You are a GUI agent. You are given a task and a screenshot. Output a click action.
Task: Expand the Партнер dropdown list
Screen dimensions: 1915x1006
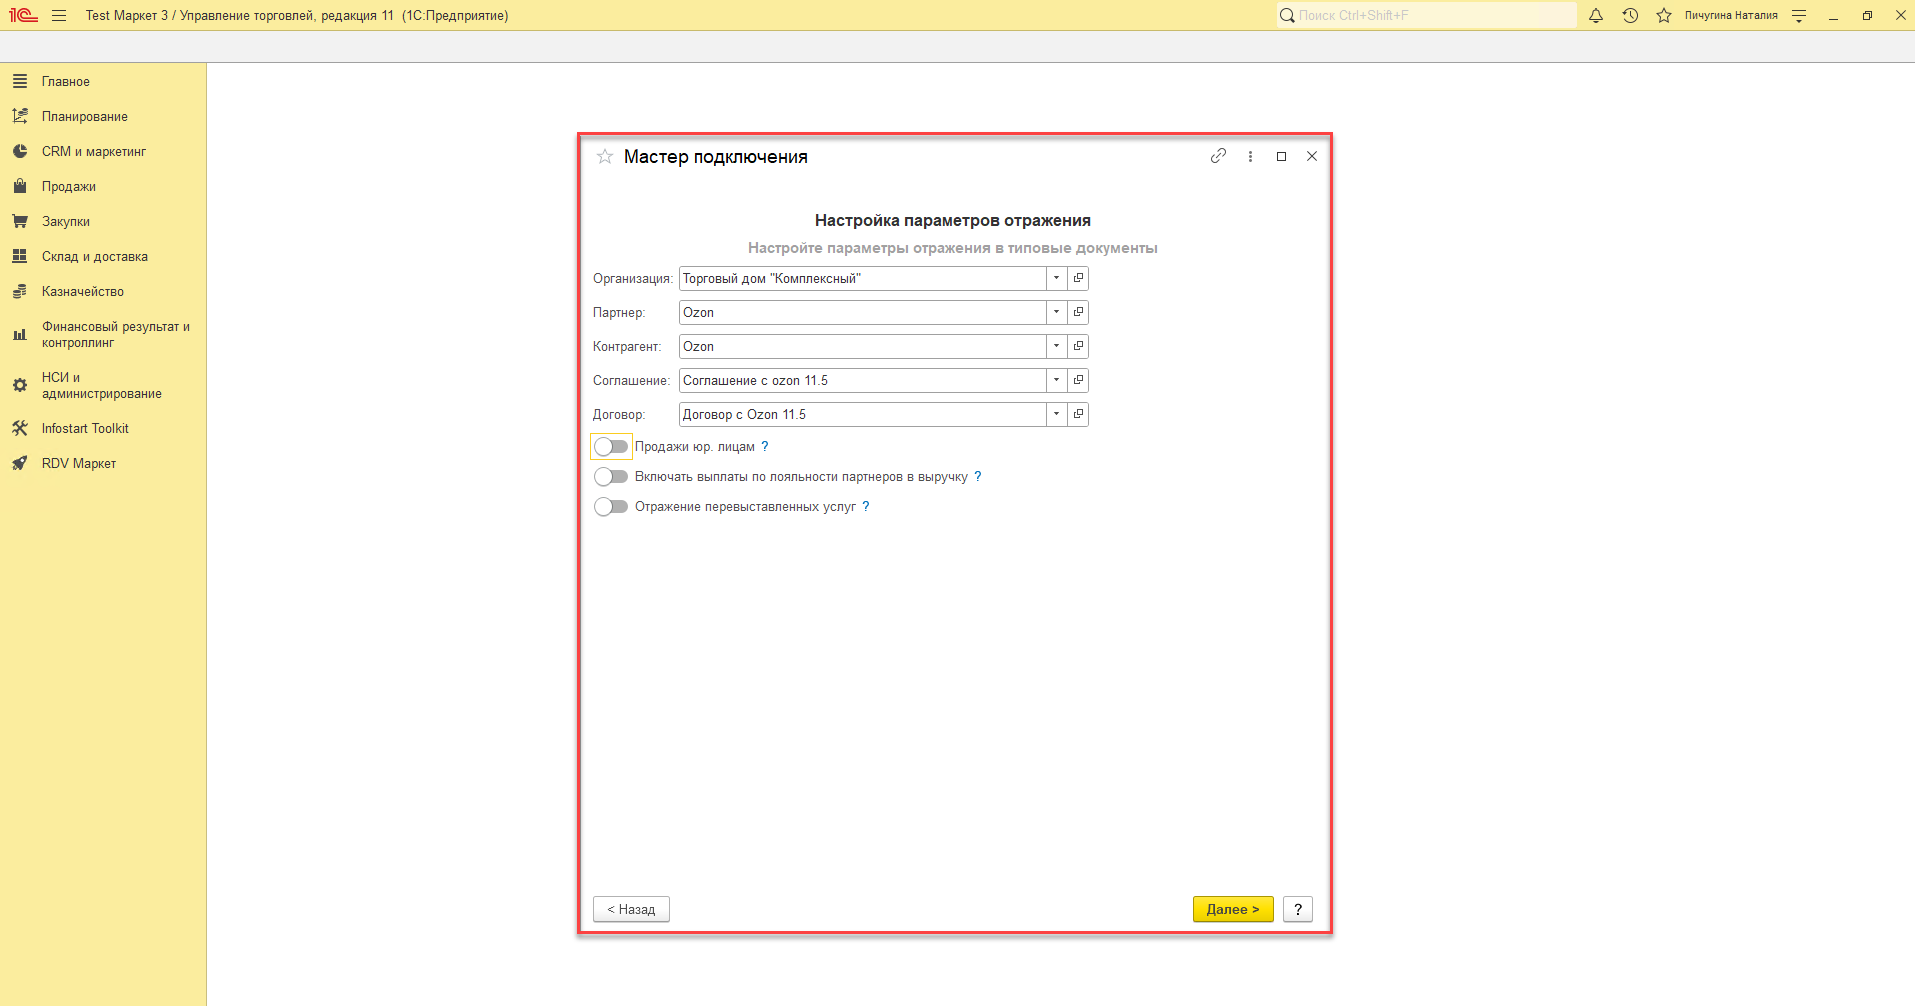point(1056,312)
